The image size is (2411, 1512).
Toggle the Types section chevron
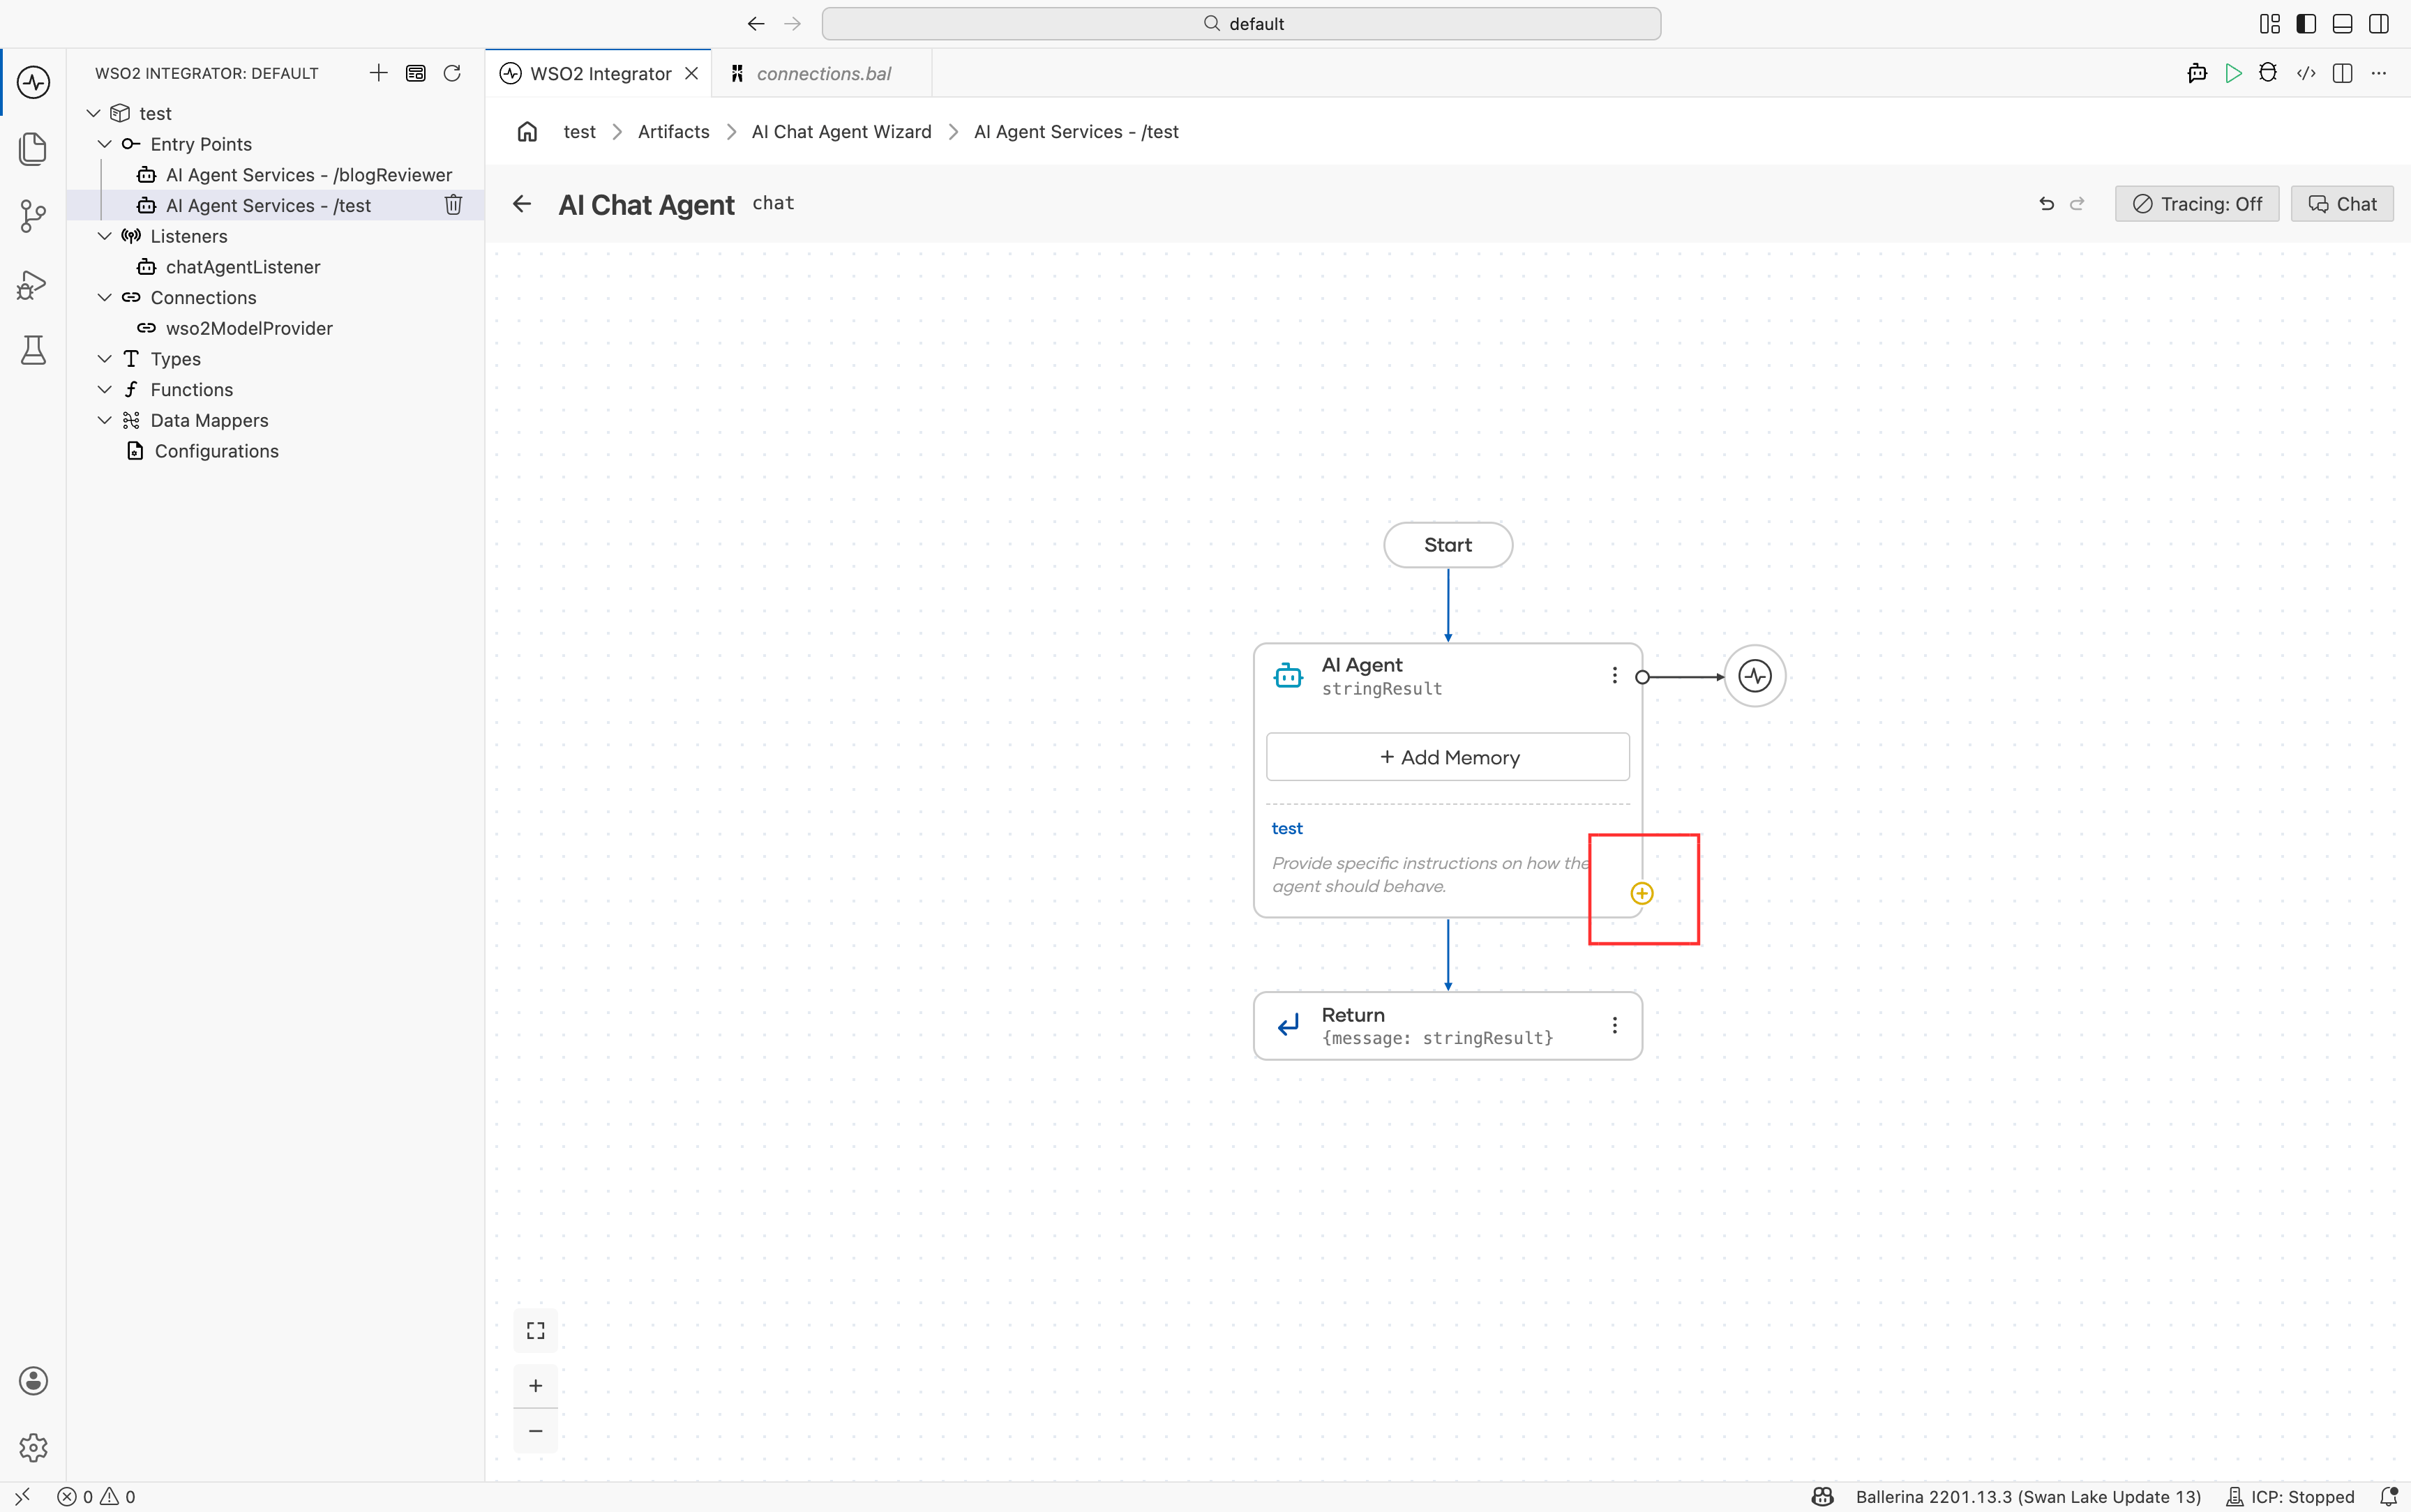coord(104,359)
